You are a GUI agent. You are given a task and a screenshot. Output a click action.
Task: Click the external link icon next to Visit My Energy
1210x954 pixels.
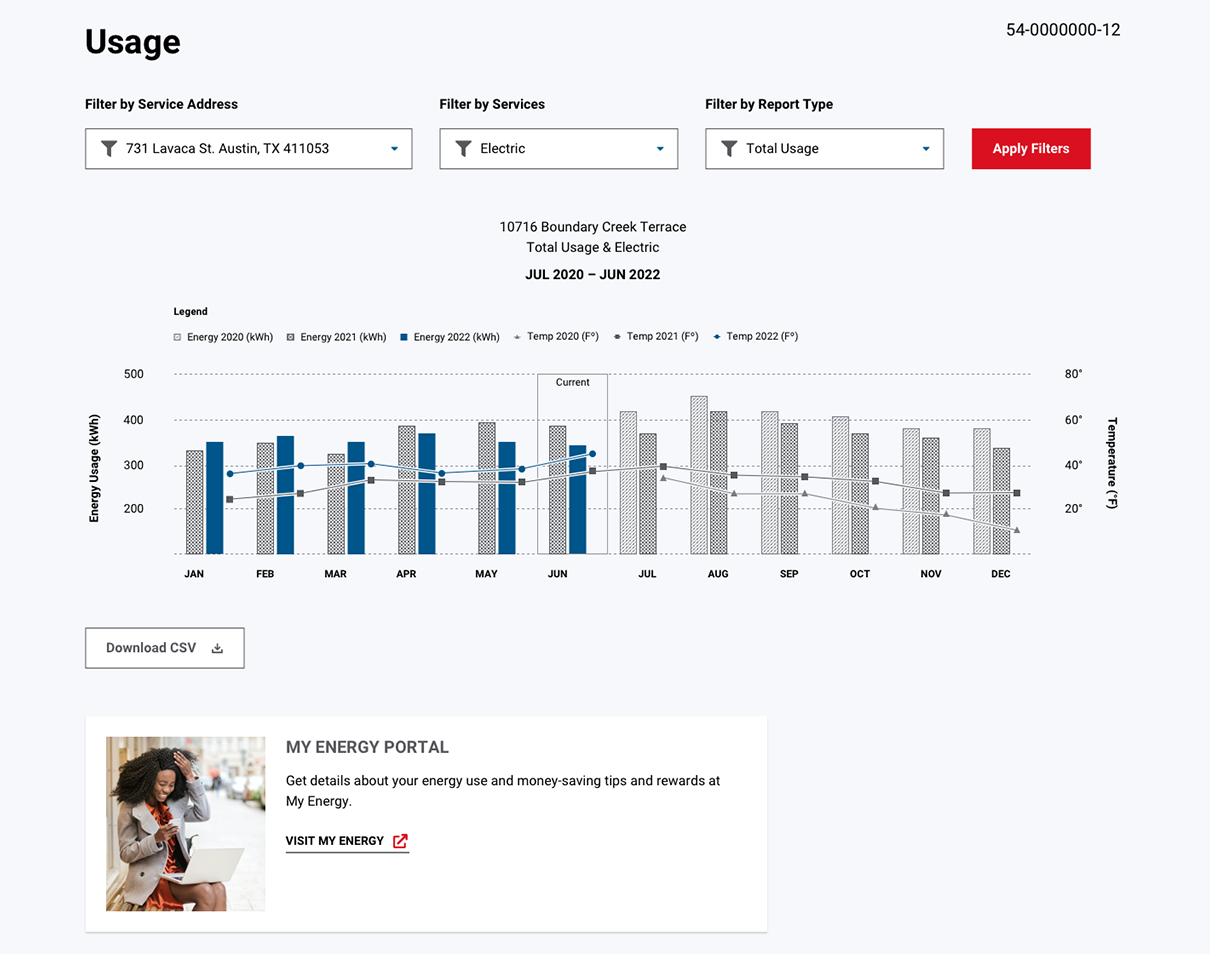pos(400,841)
